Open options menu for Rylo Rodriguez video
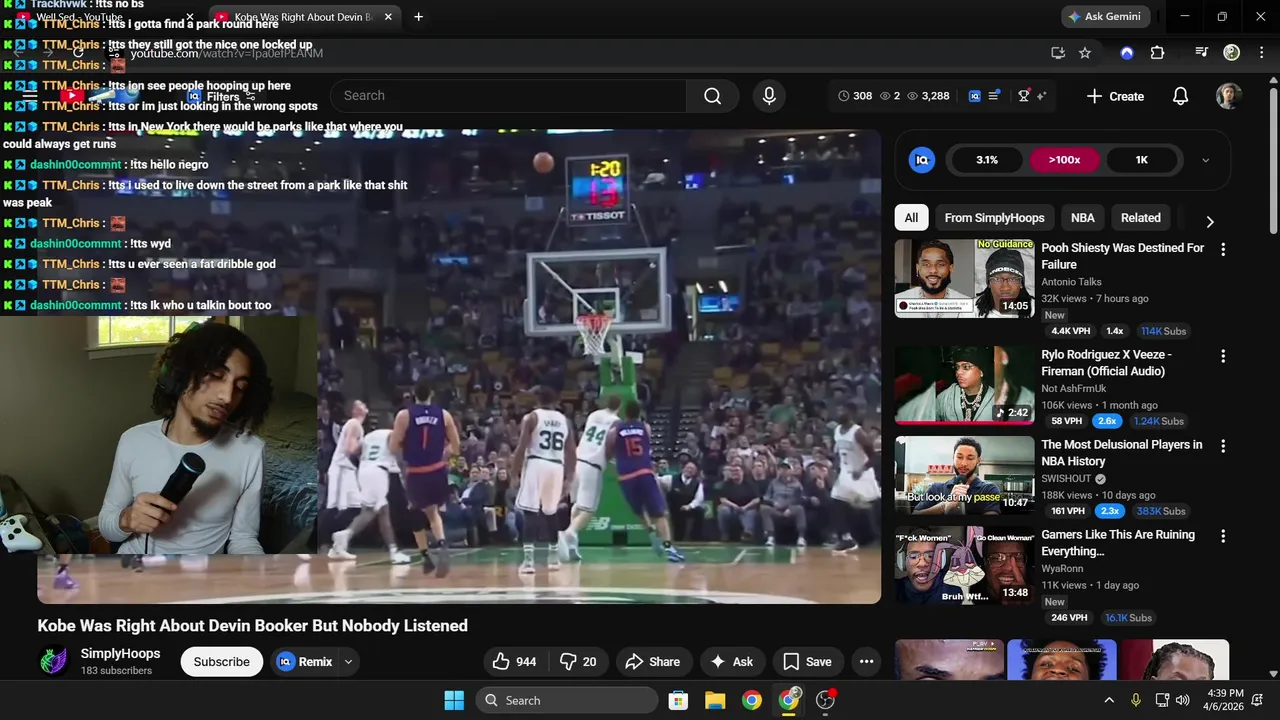 1222,356
